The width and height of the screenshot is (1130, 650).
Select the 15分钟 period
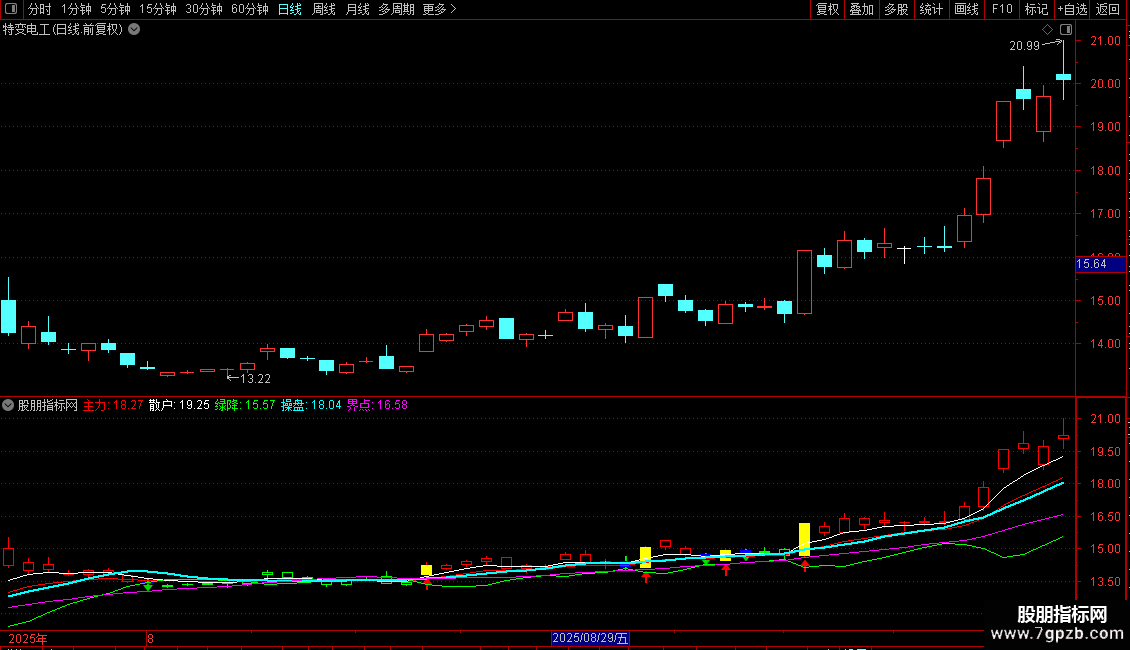[x=158, y=9]
